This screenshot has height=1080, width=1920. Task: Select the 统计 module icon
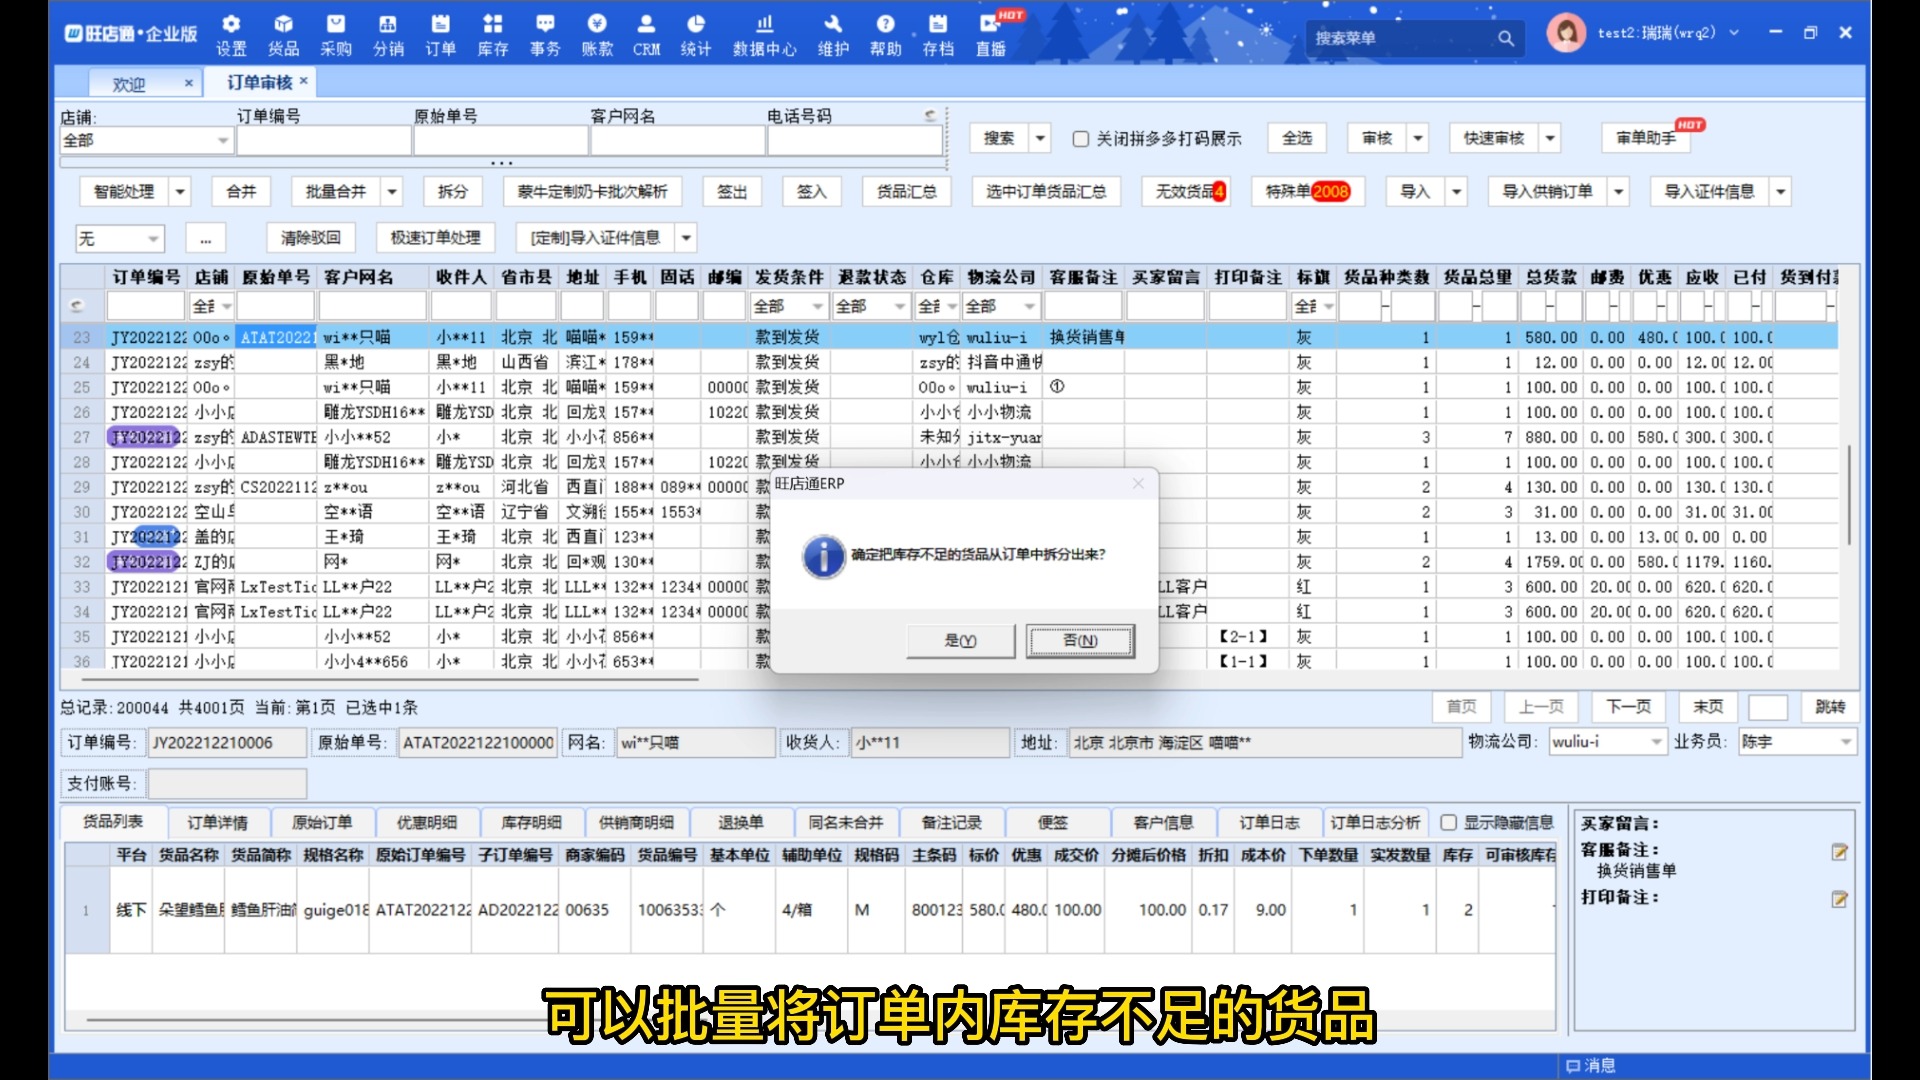point(696,33)
